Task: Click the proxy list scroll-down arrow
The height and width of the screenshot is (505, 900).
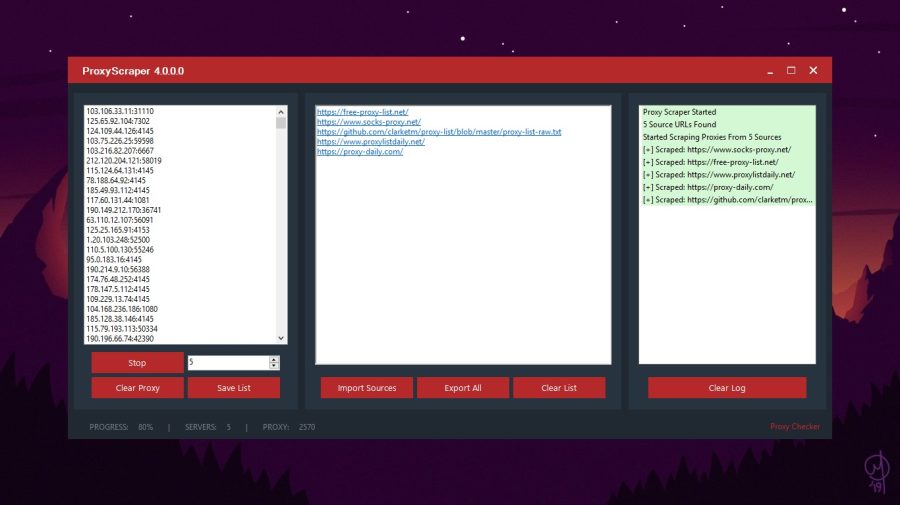Action: click(281, 339)
